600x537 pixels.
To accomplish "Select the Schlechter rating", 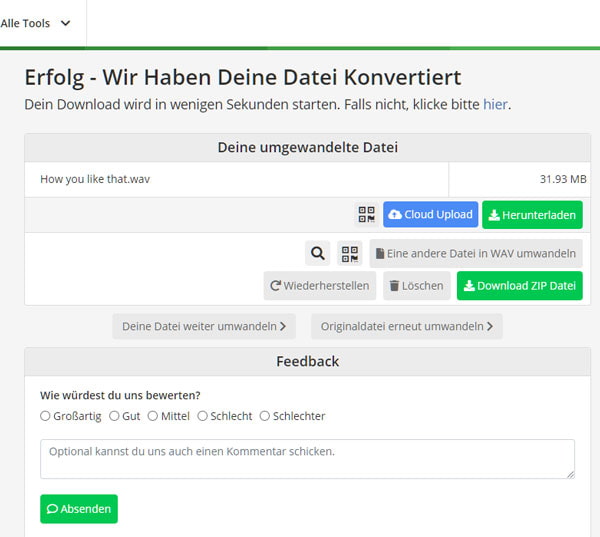I will point(265,416).
